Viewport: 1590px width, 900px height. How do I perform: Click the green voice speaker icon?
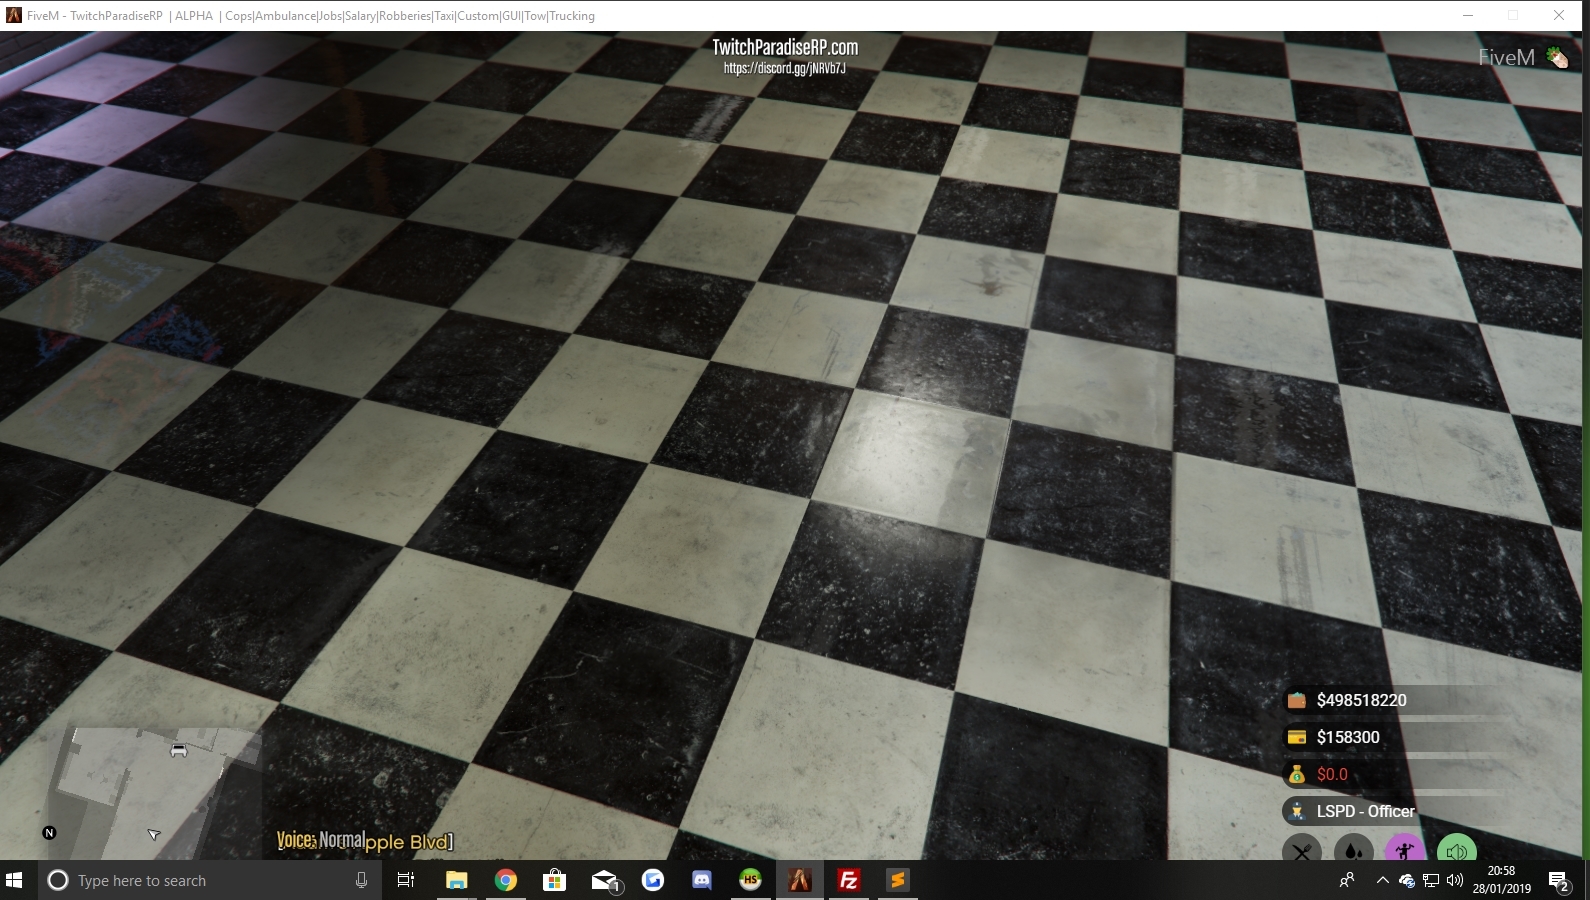point(1457,851)
